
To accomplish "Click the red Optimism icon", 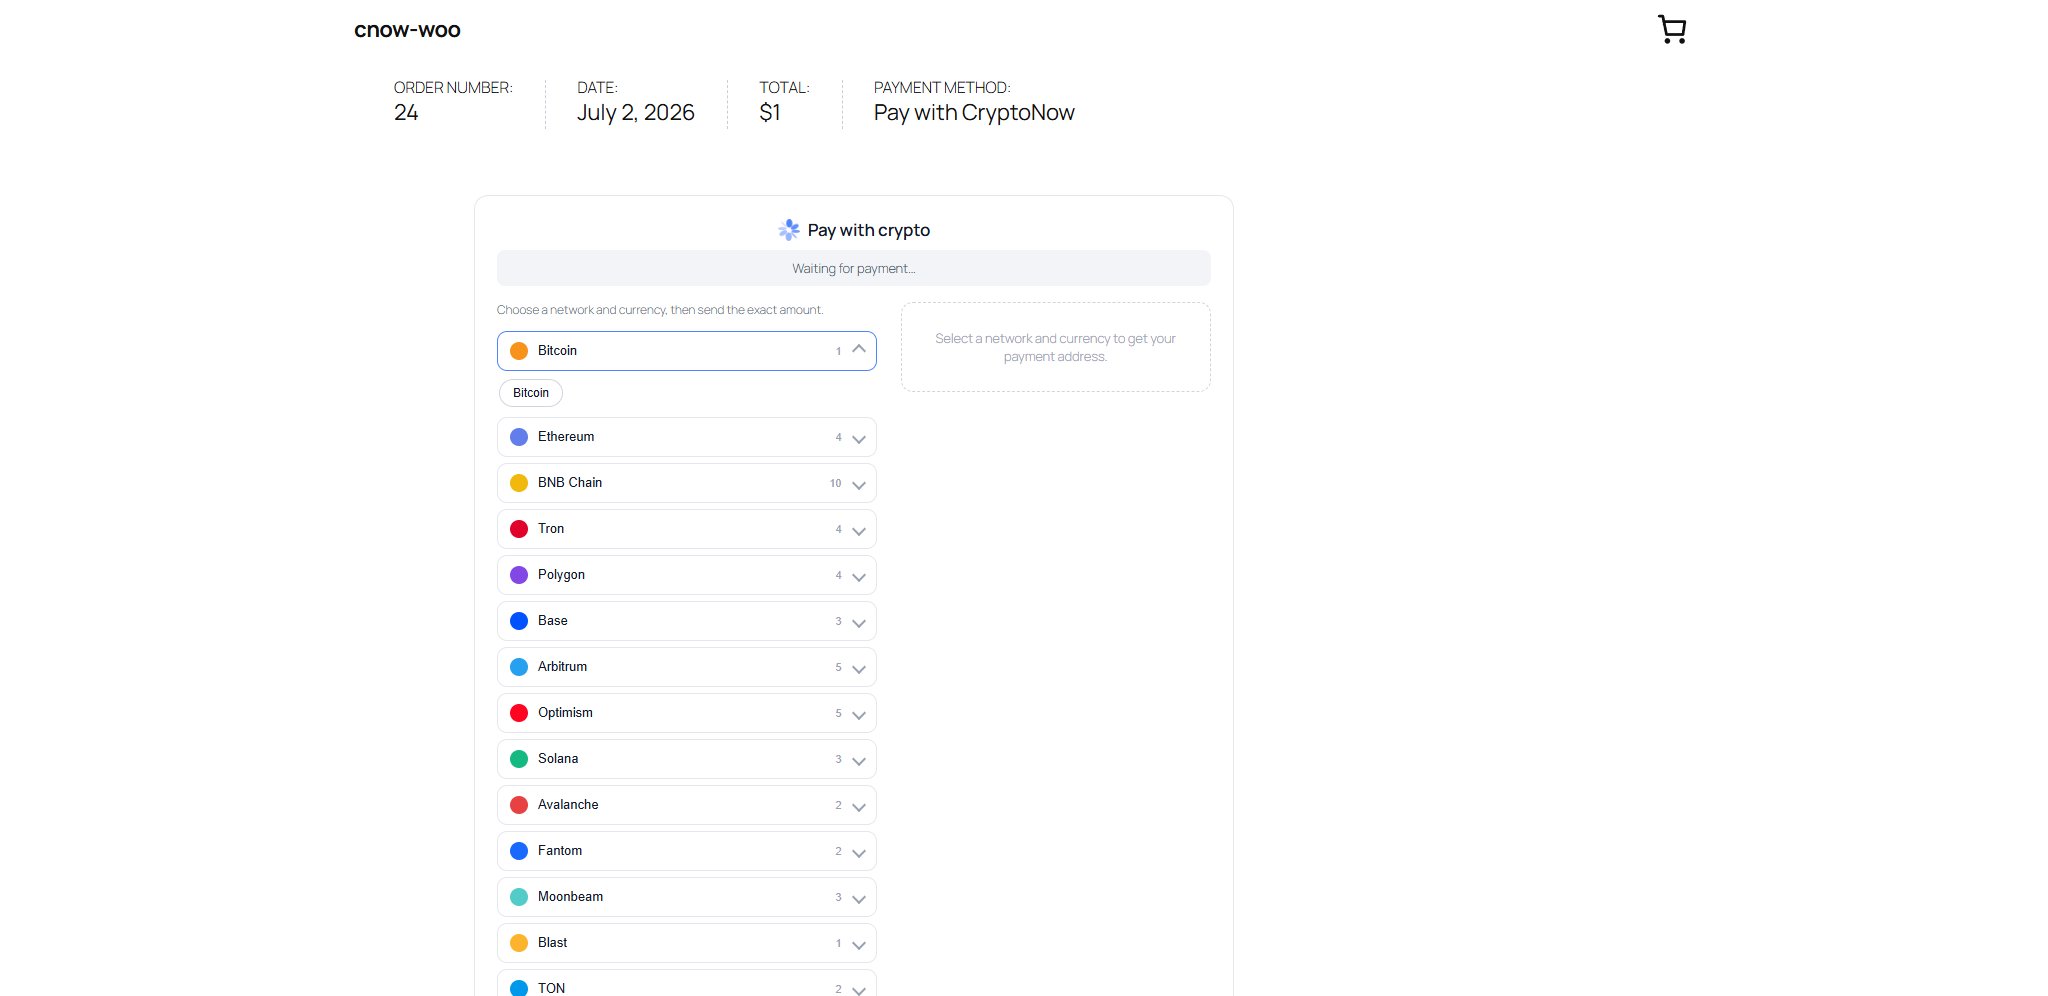I will click(x=519, y=713).
